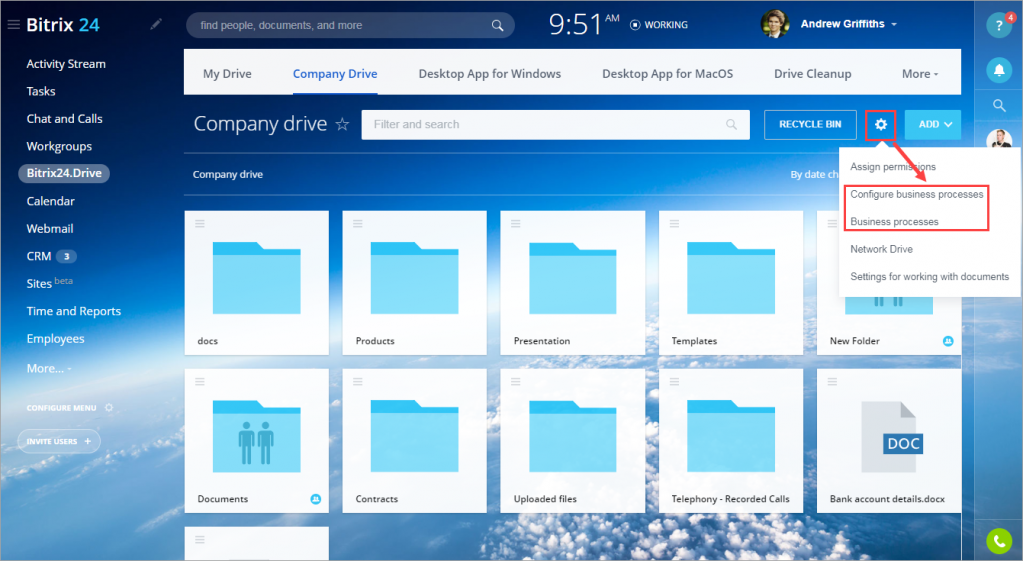1023x561 pixels.
Task: Open the menu handle on the Contracts card
Action: [x=358, y=382]
